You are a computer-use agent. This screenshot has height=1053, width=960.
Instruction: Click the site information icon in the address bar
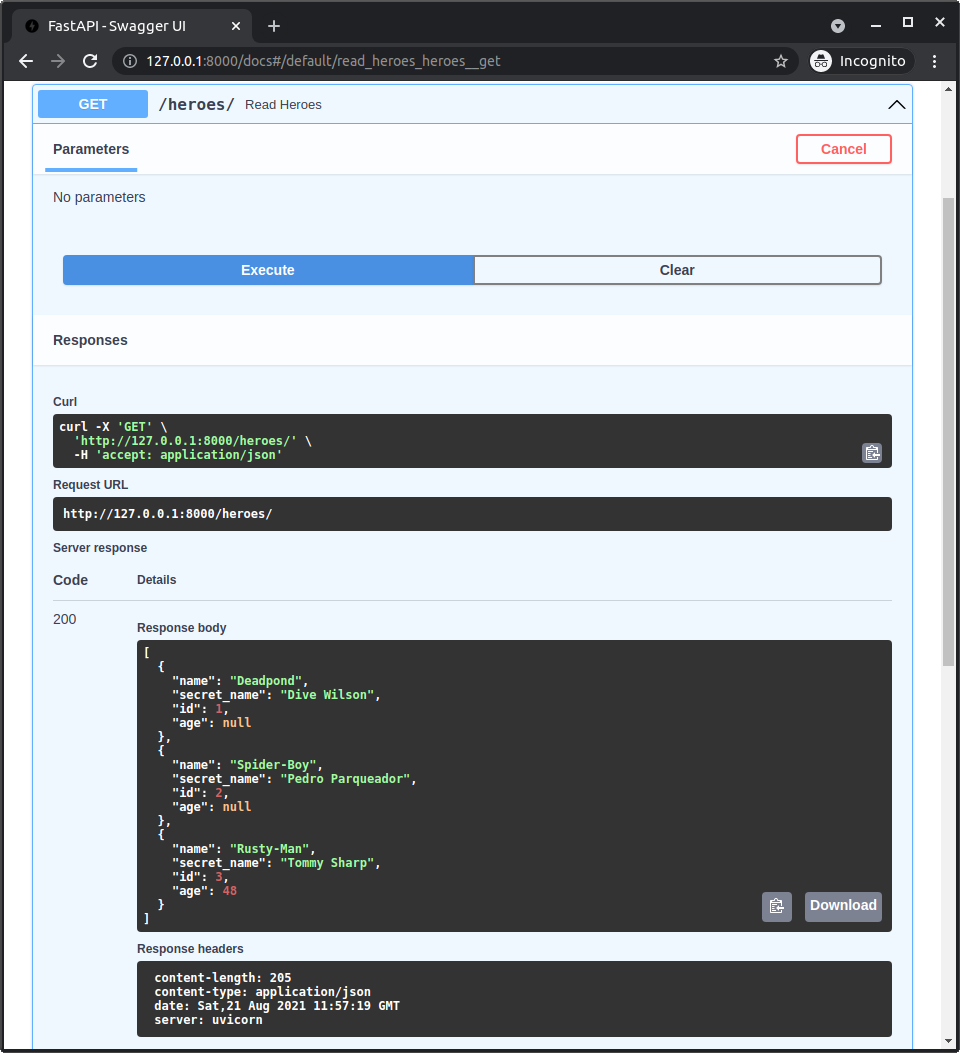(130, 60)
